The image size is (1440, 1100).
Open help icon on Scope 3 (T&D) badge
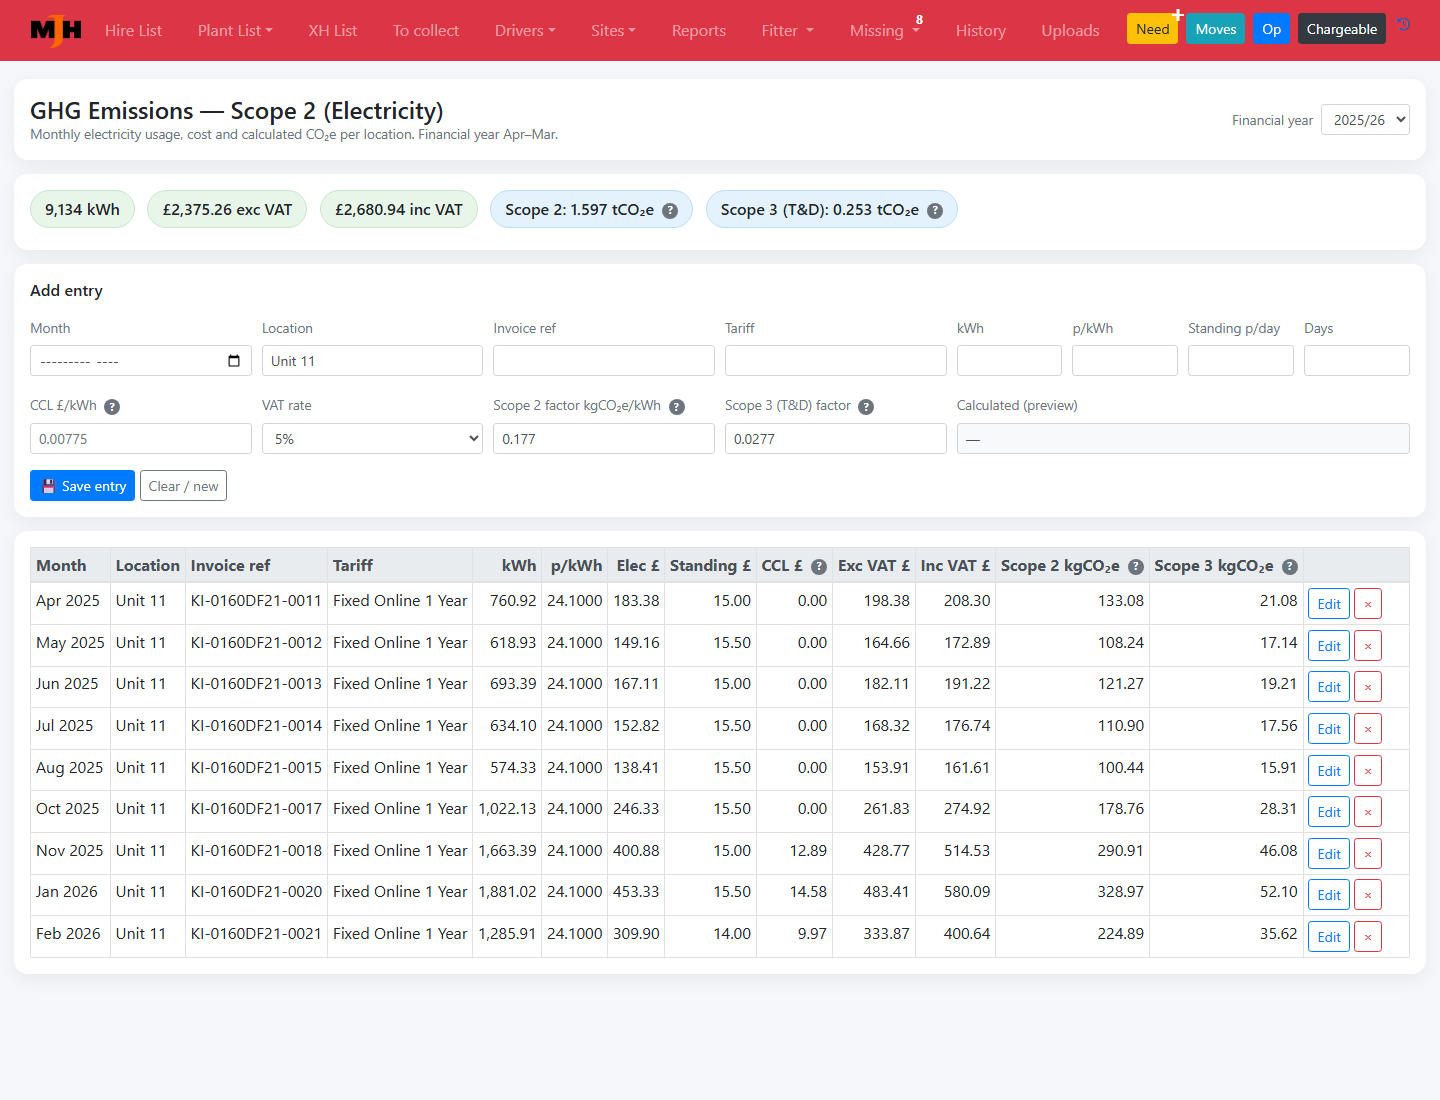[935, 211]
